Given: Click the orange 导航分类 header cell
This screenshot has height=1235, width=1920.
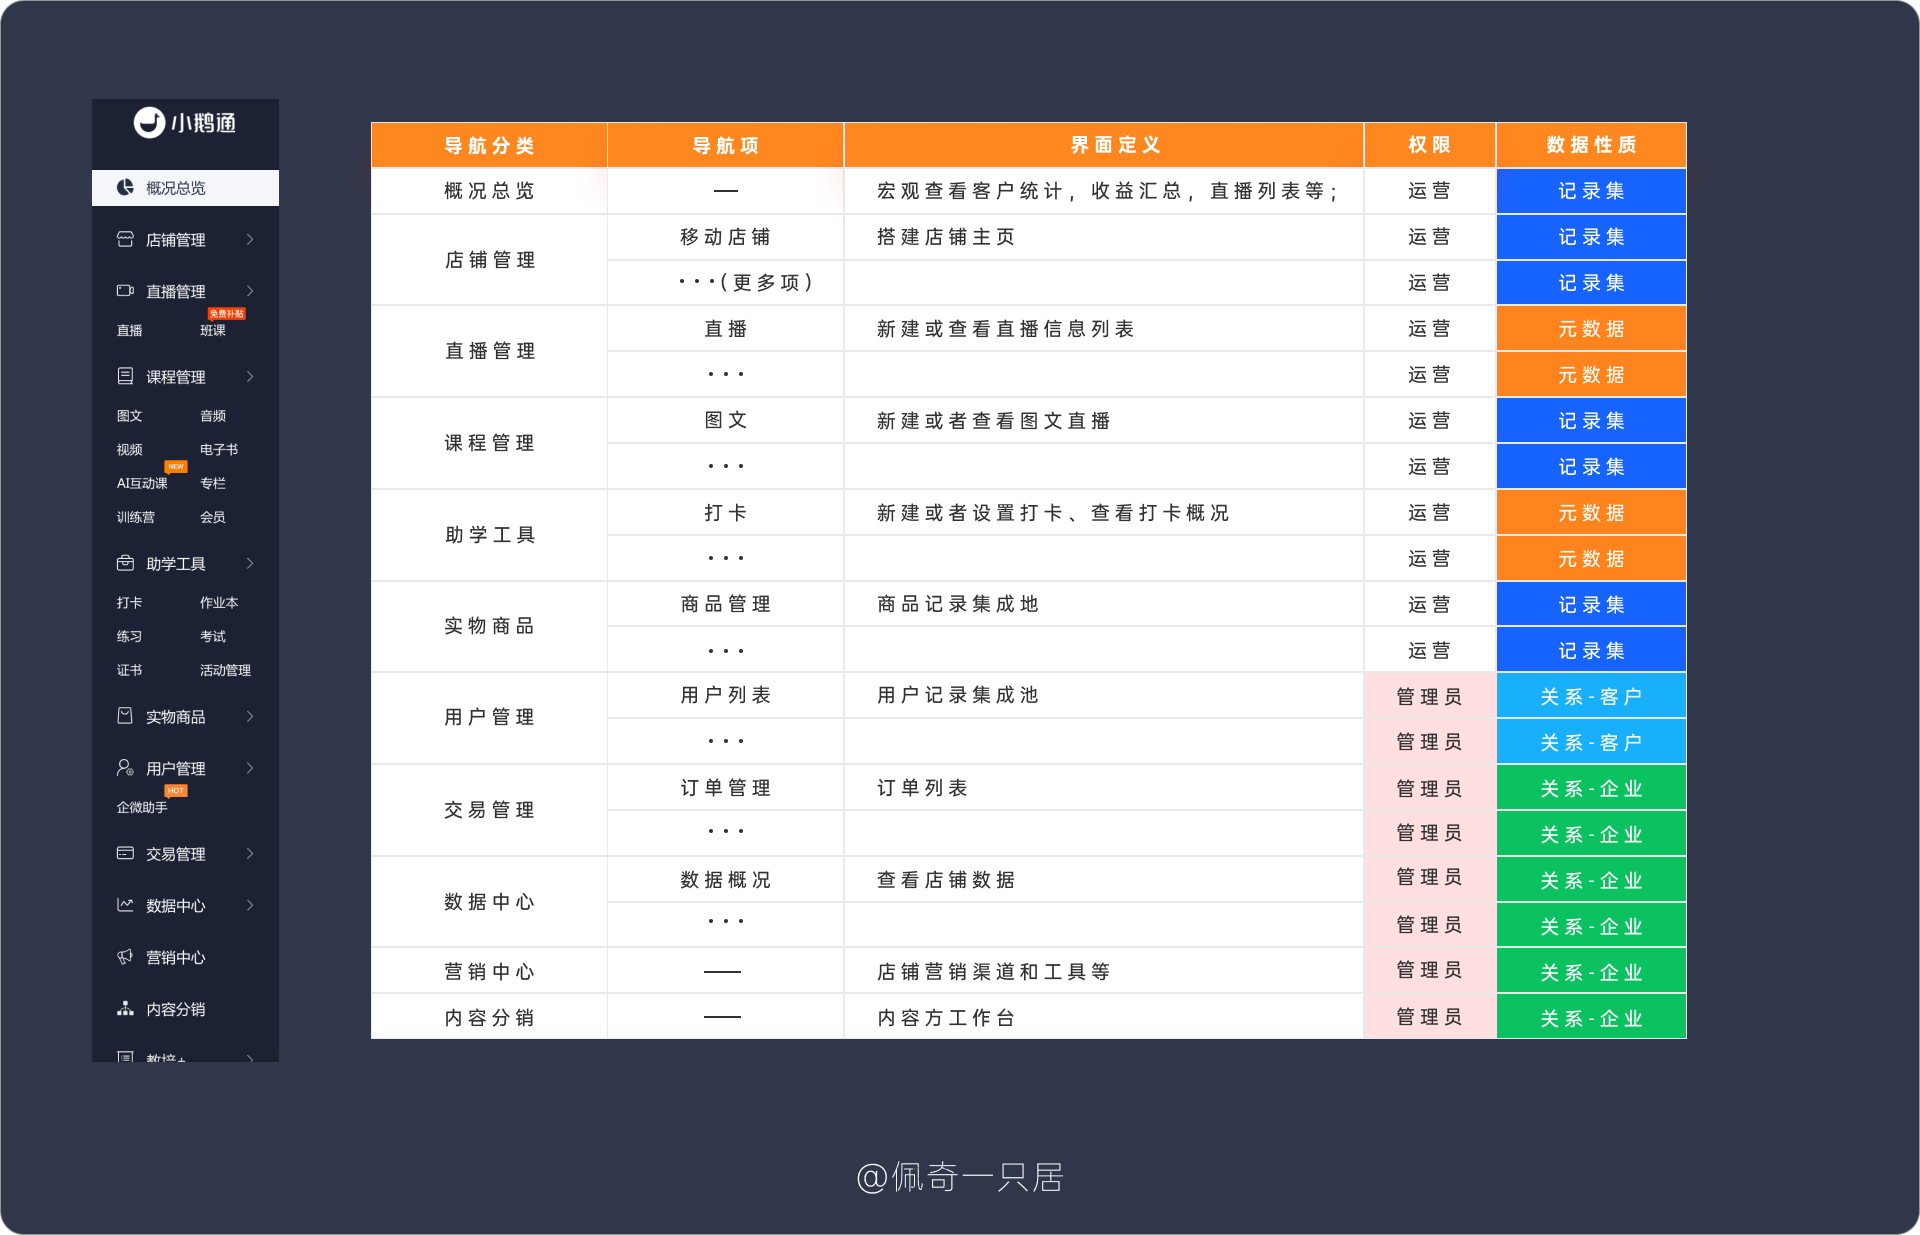Looking at the screenshot, I should [x=489, y=145].
